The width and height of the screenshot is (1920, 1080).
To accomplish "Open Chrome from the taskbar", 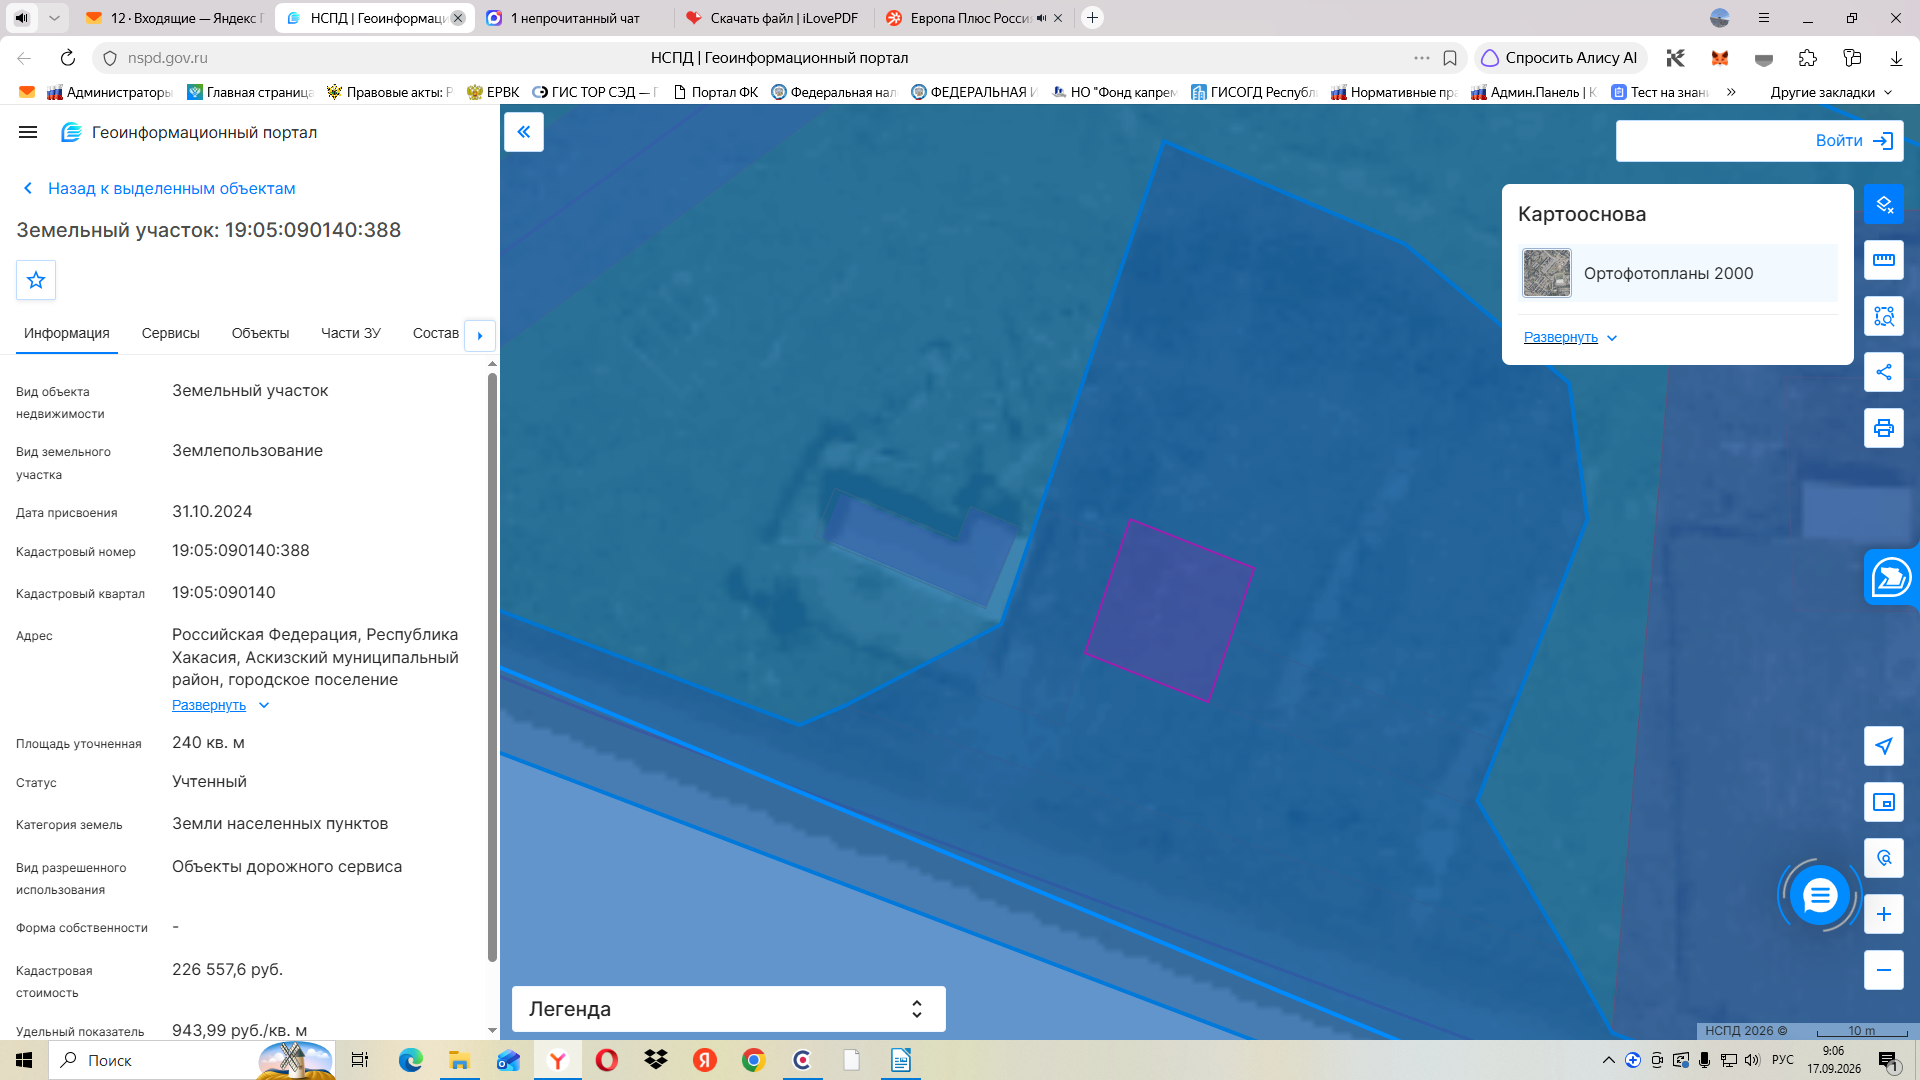I will click(754, 1060).
